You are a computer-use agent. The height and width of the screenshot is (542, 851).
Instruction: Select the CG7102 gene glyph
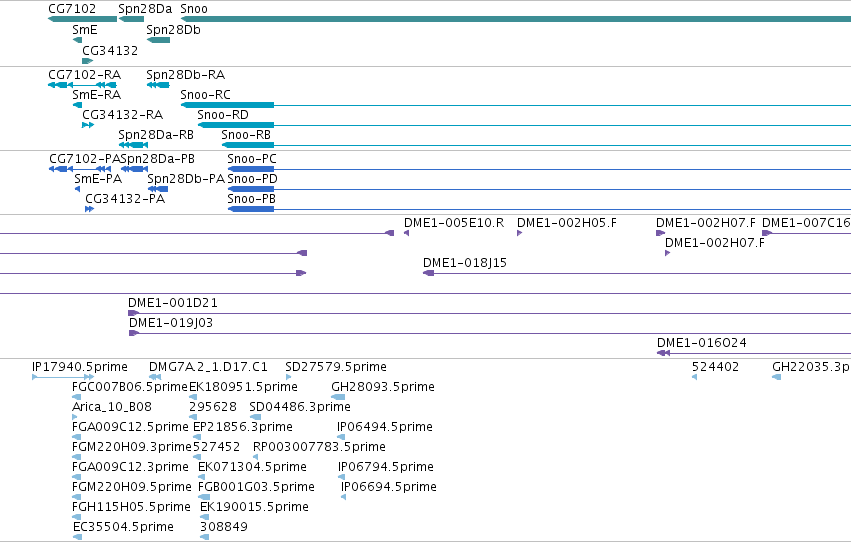coord(82,19)
